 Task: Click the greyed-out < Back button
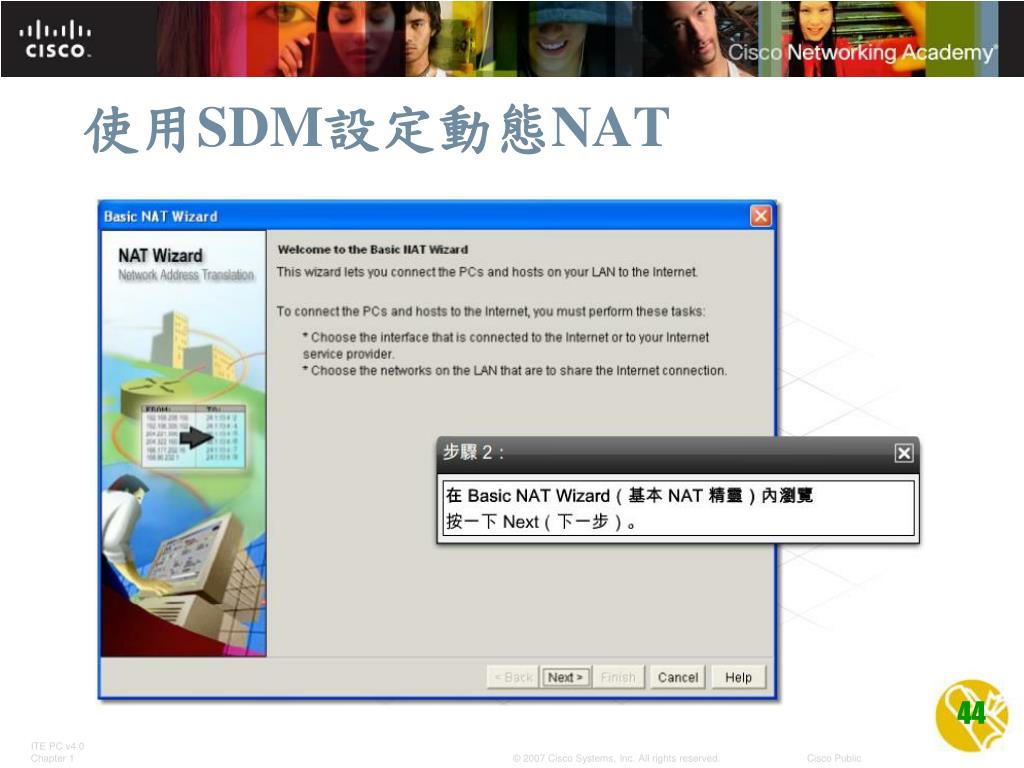(513, 677)
